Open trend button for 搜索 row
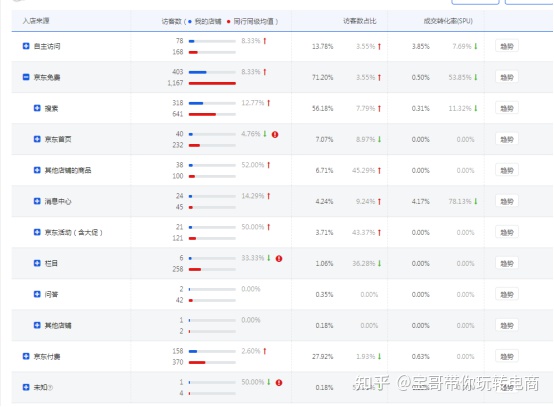 tap(507, 108)
